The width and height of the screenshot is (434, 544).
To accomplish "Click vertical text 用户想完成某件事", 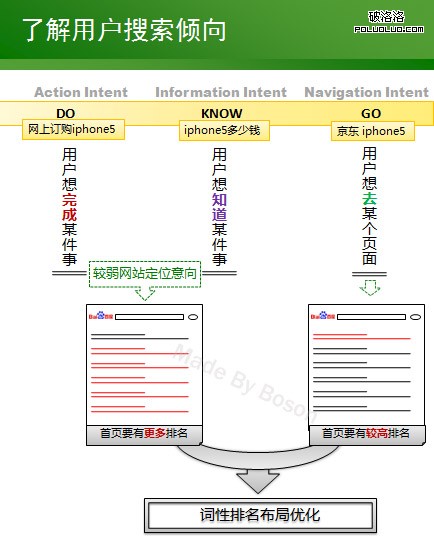I will 69,207.
